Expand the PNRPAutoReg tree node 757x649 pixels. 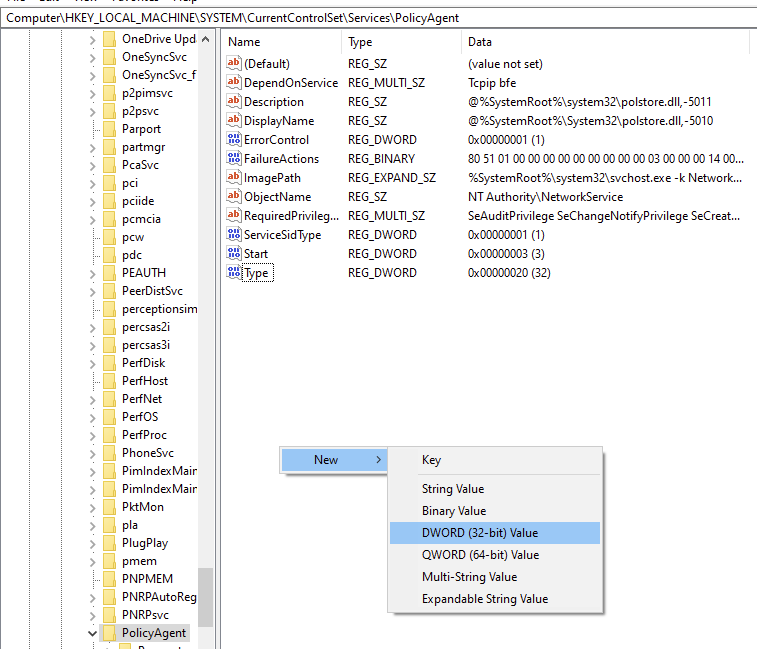92,598
